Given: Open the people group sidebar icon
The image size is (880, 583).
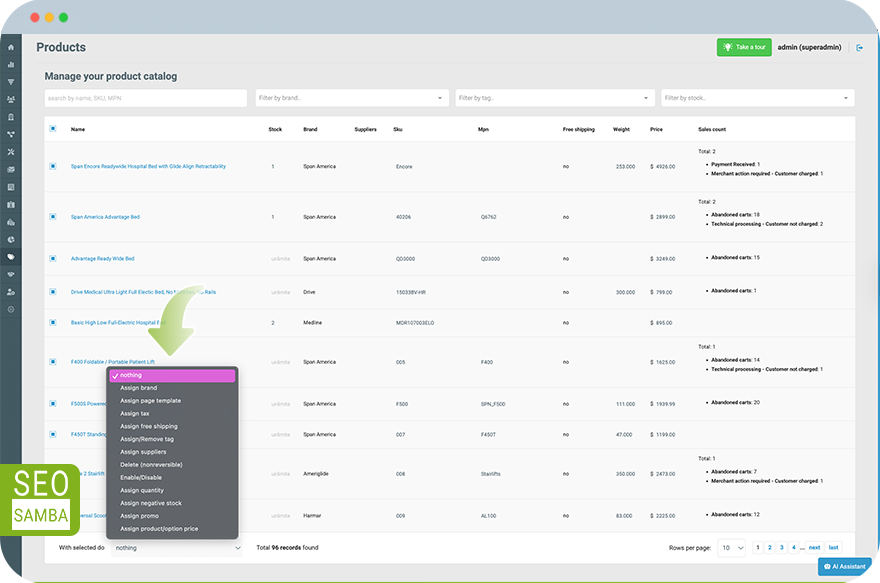Looking at the screenshot, I should pyautogui.click(x=11, y=99).
